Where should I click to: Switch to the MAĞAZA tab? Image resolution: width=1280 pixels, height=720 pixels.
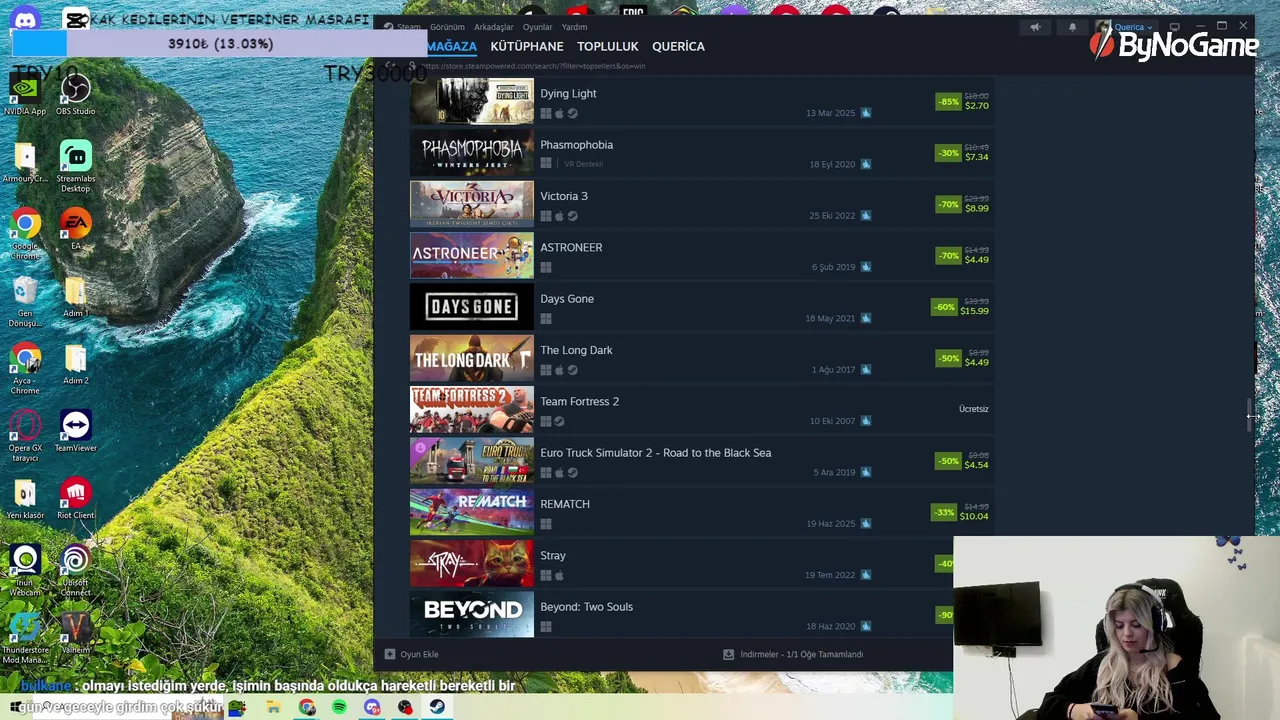(x=452, y=46)
